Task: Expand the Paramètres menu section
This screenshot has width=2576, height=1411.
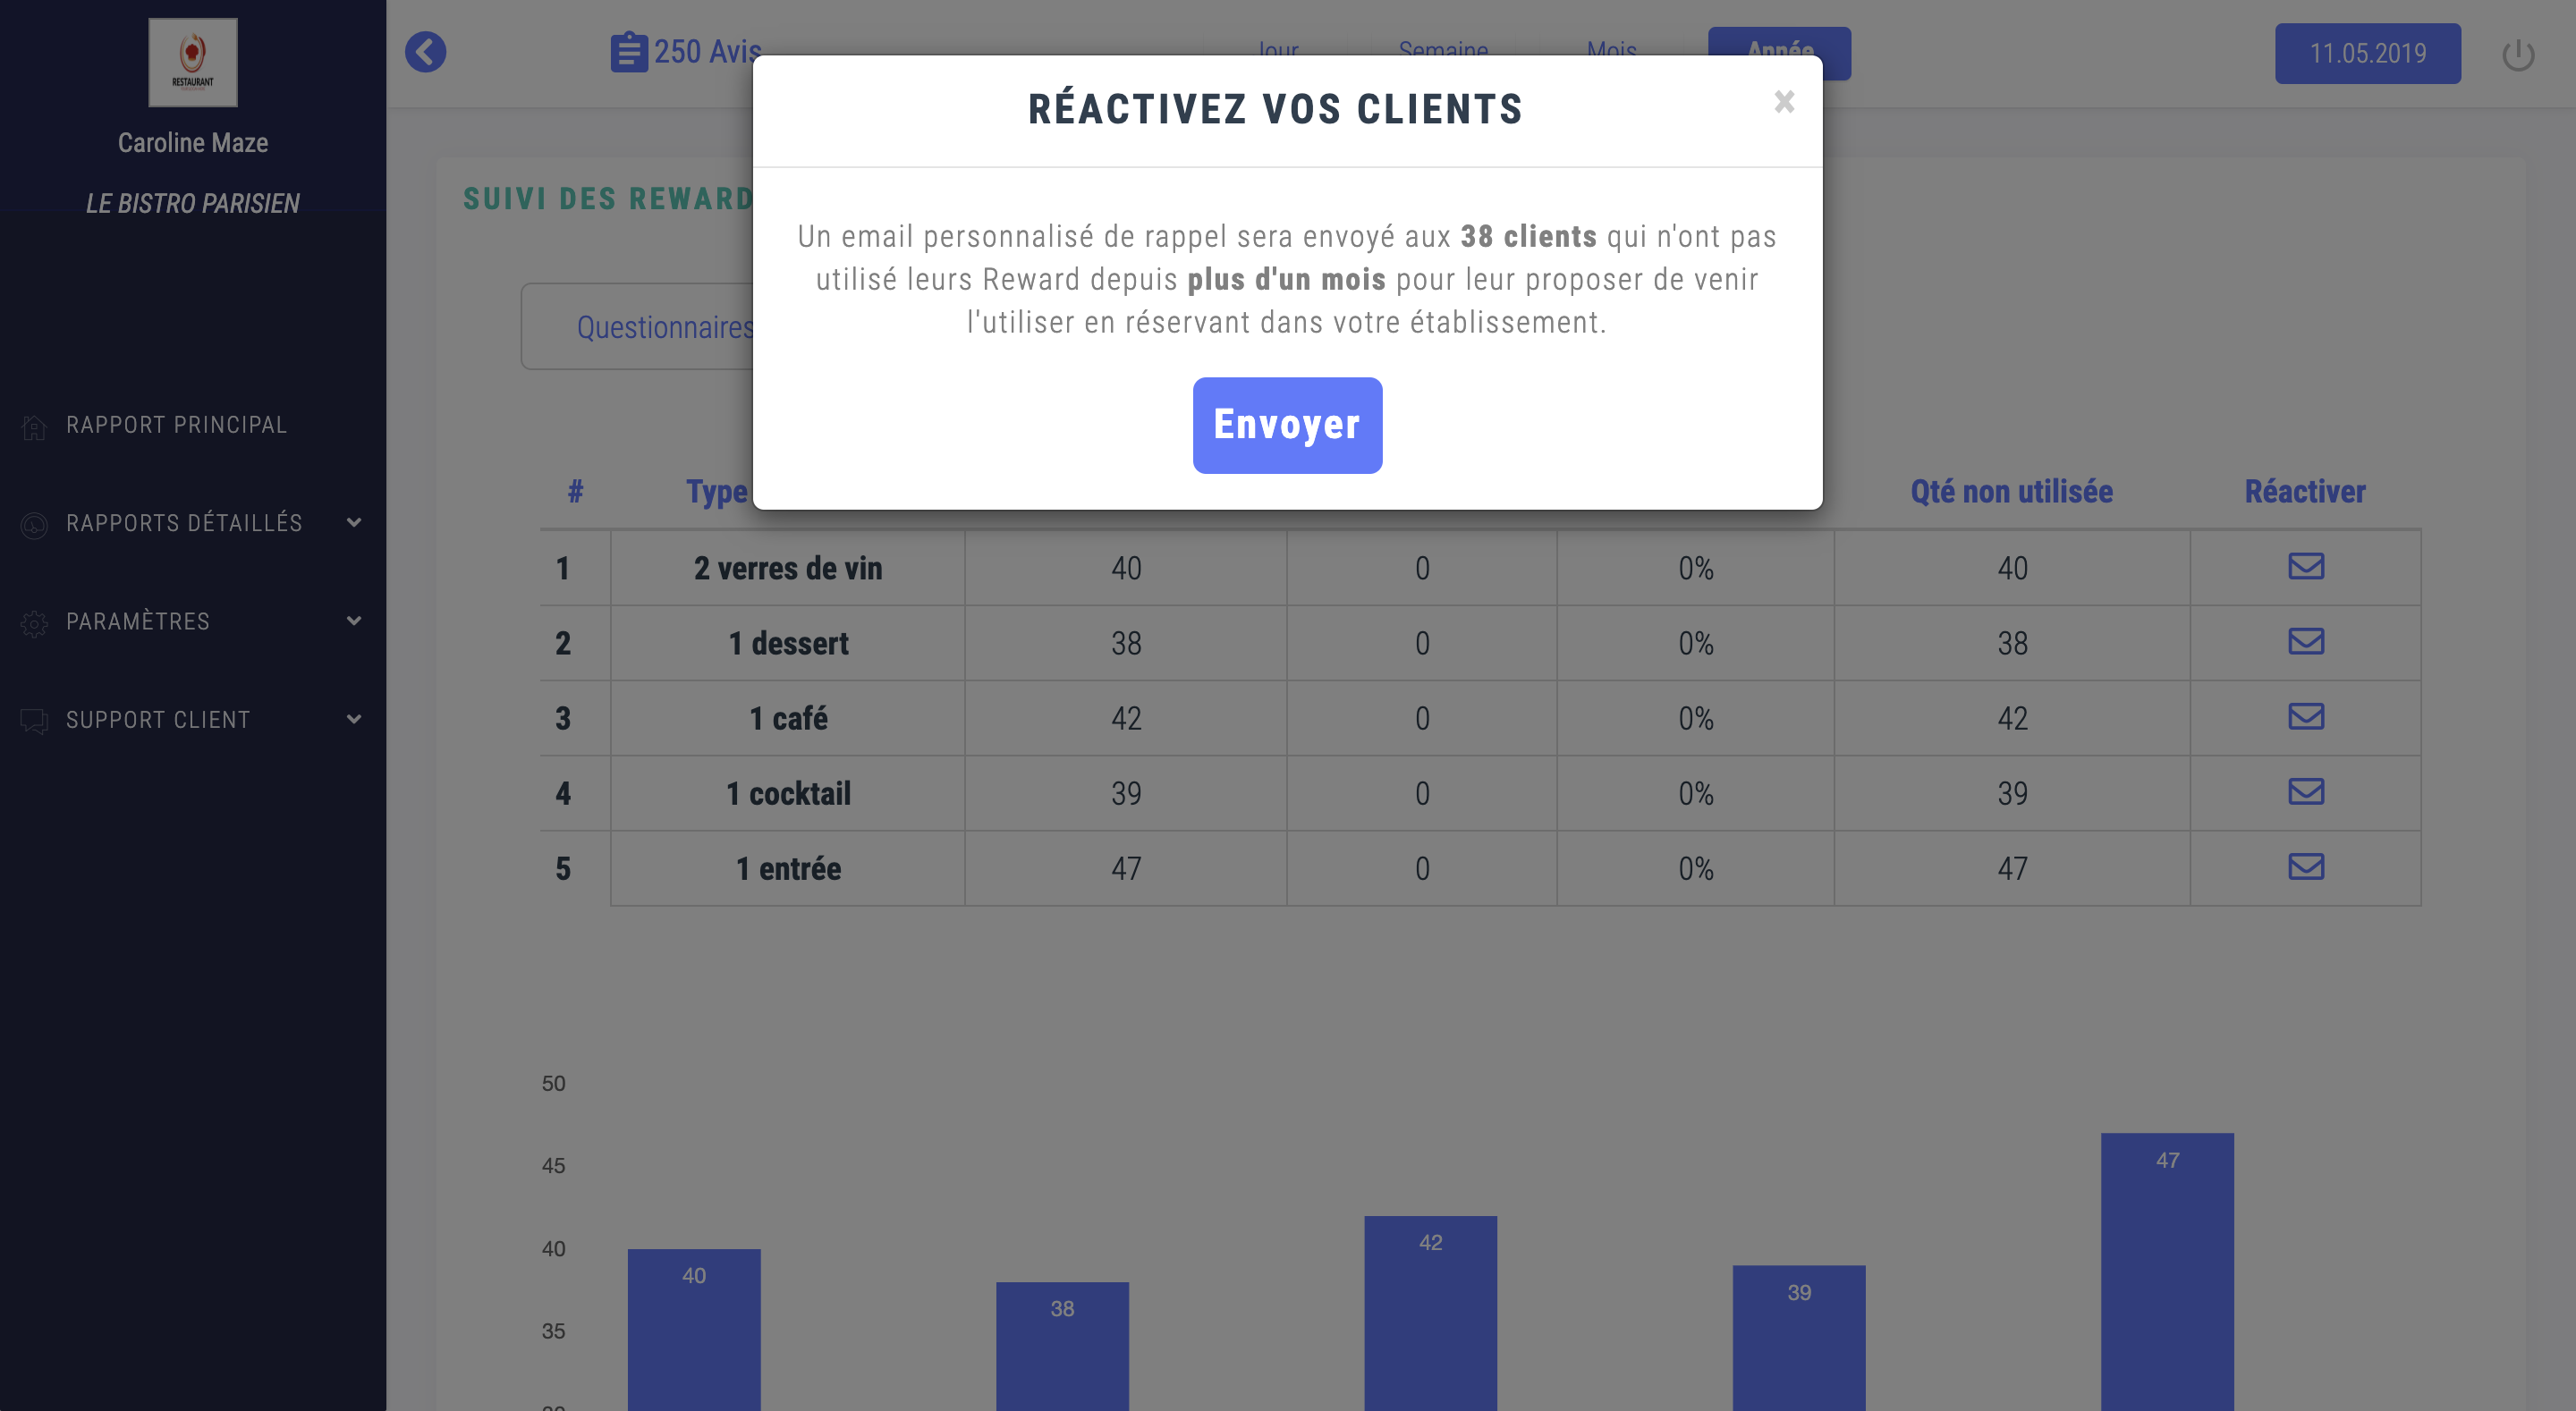Action: tap(193, 622)
